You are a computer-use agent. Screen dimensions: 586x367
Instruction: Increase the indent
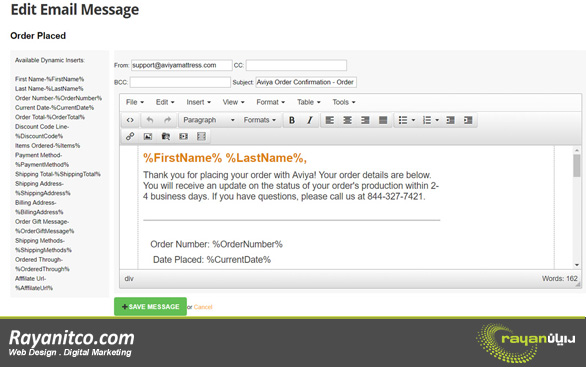pos(468,120)
